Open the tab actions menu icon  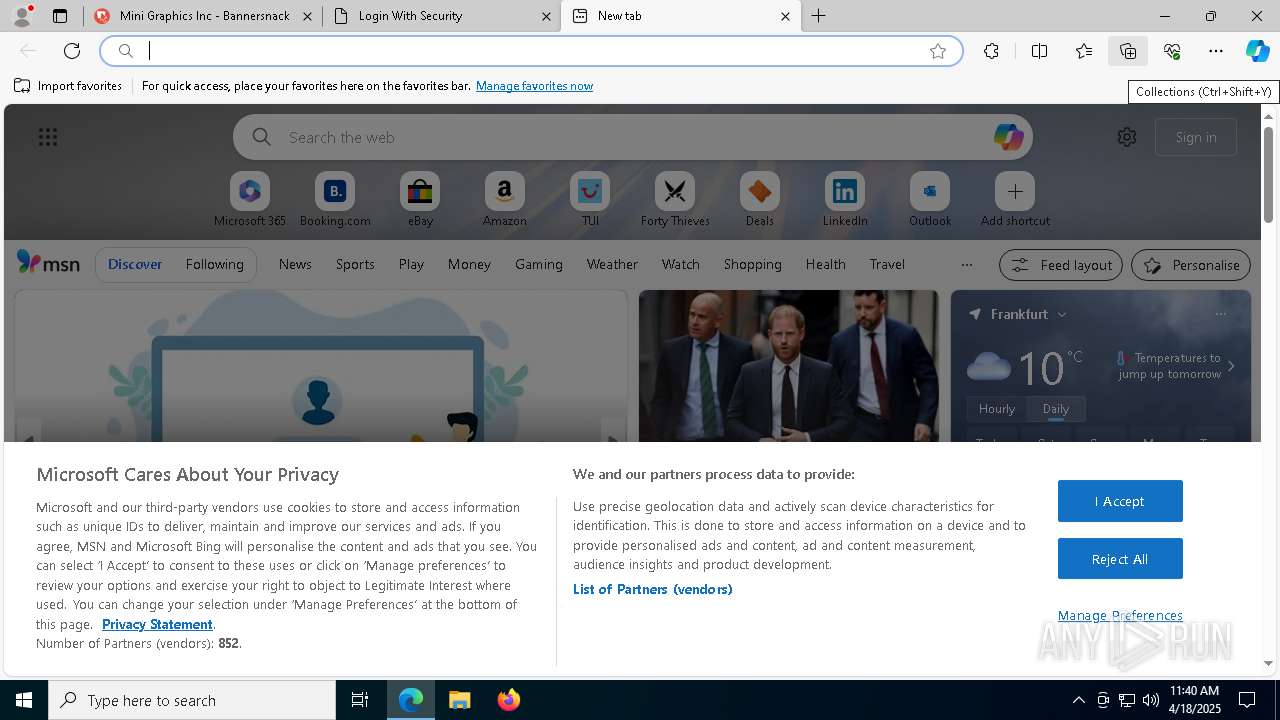pyautogui.click(x=60, y=16)
